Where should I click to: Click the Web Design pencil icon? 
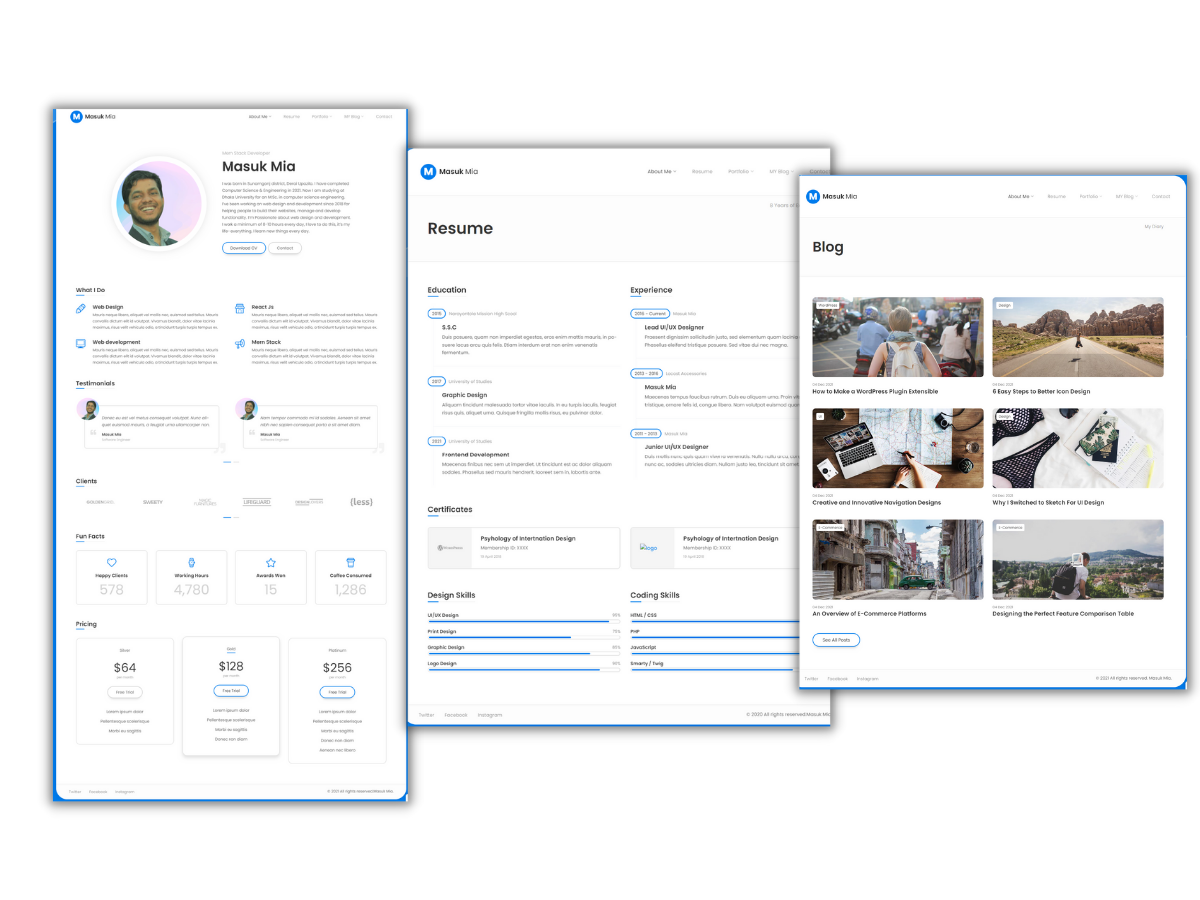coord(81,309)
